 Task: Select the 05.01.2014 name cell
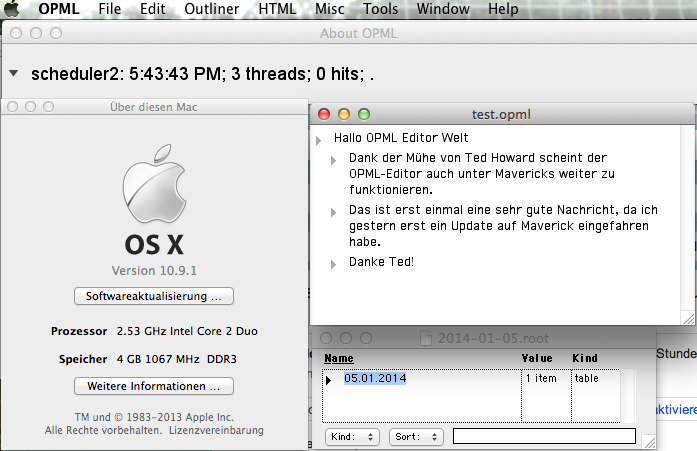[x=375, y=378]
